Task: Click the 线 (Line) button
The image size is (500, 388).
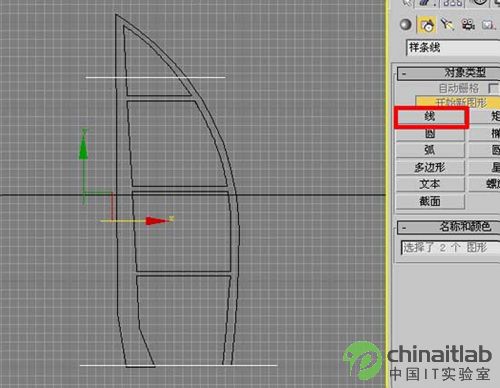Action: (430, 117)
